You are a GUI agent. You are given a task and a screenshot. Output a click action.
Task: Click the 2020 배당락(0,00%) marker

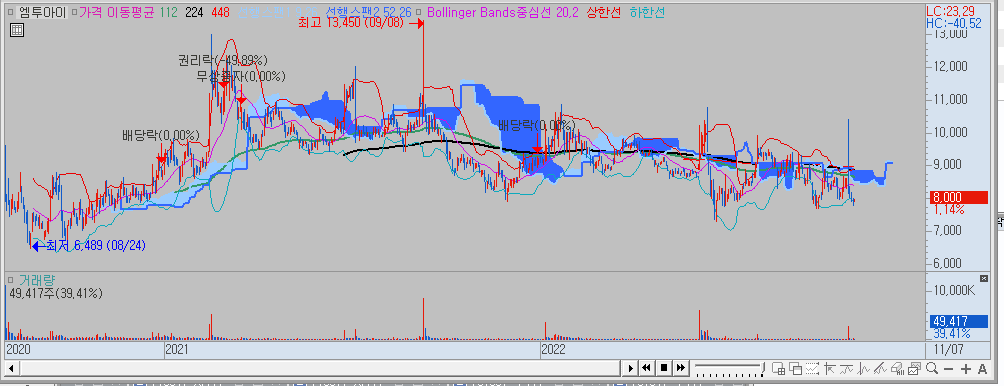tap(161, 136)
